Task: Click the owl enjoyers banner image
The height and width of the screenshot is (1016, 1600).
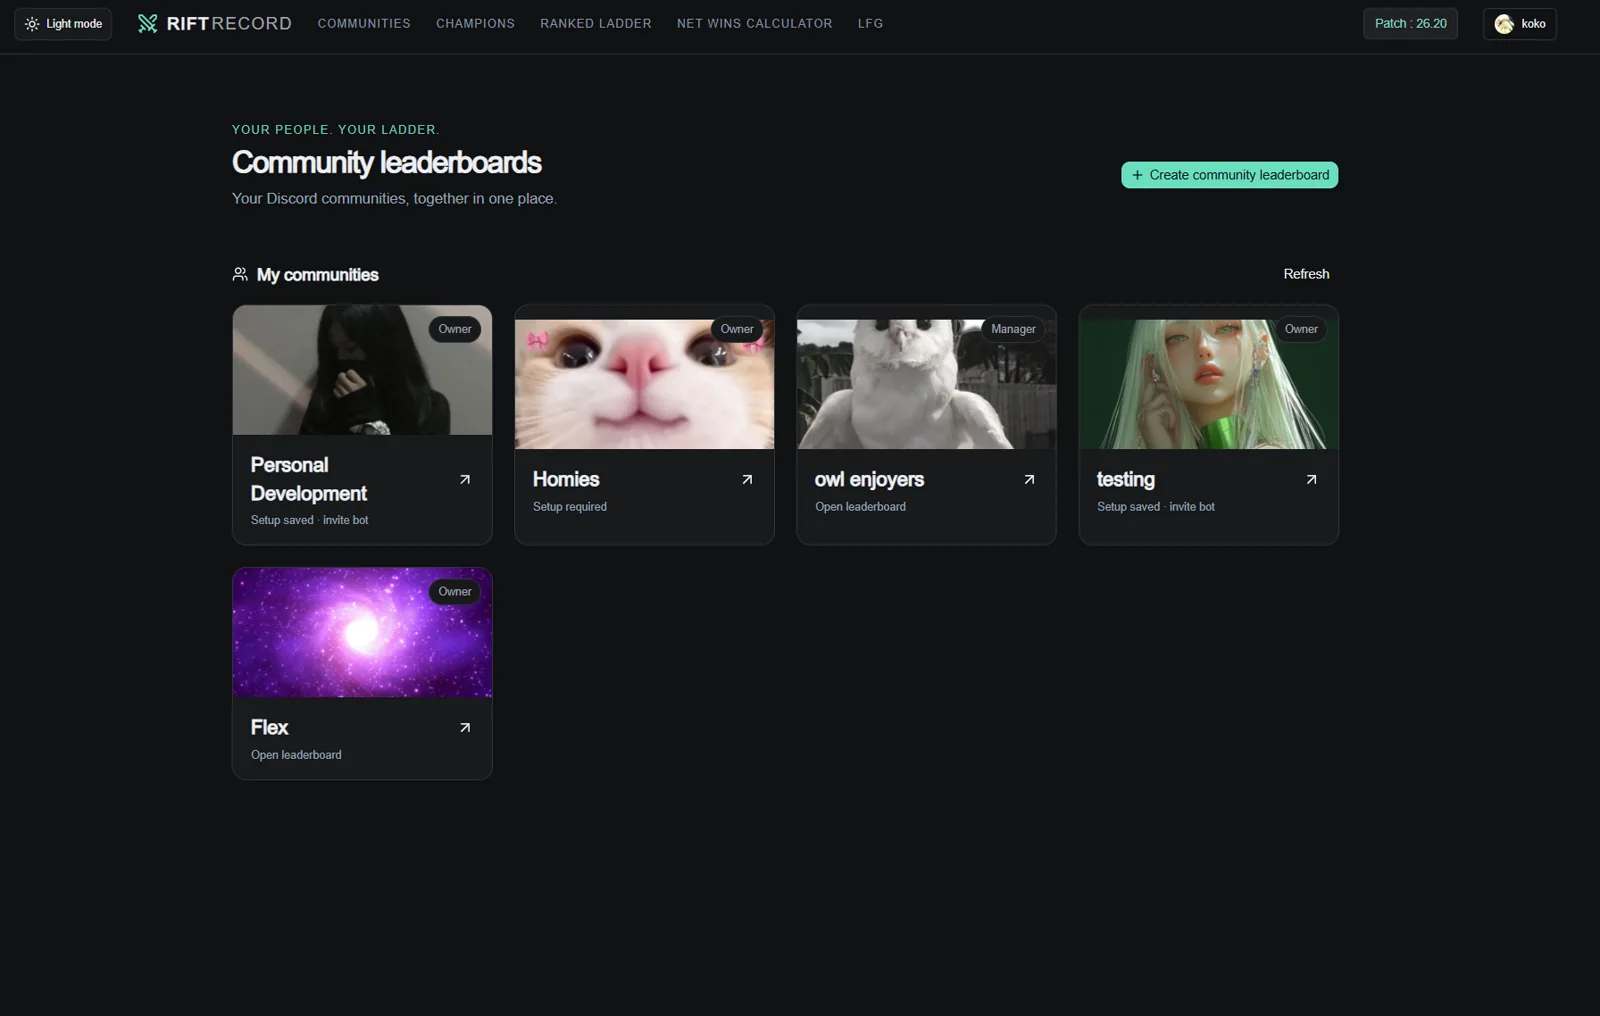Action: tap(926, 384)
